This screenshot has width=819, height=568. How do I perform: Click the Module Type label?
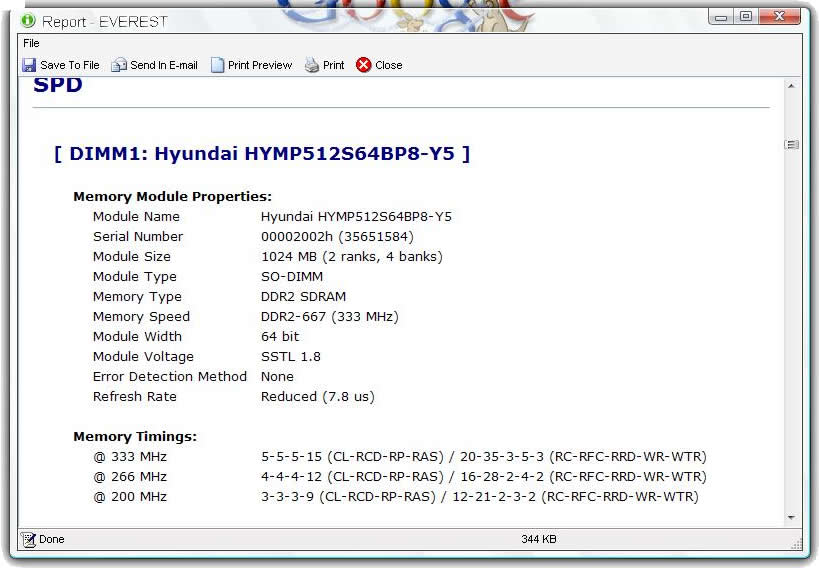pos(135,277)
